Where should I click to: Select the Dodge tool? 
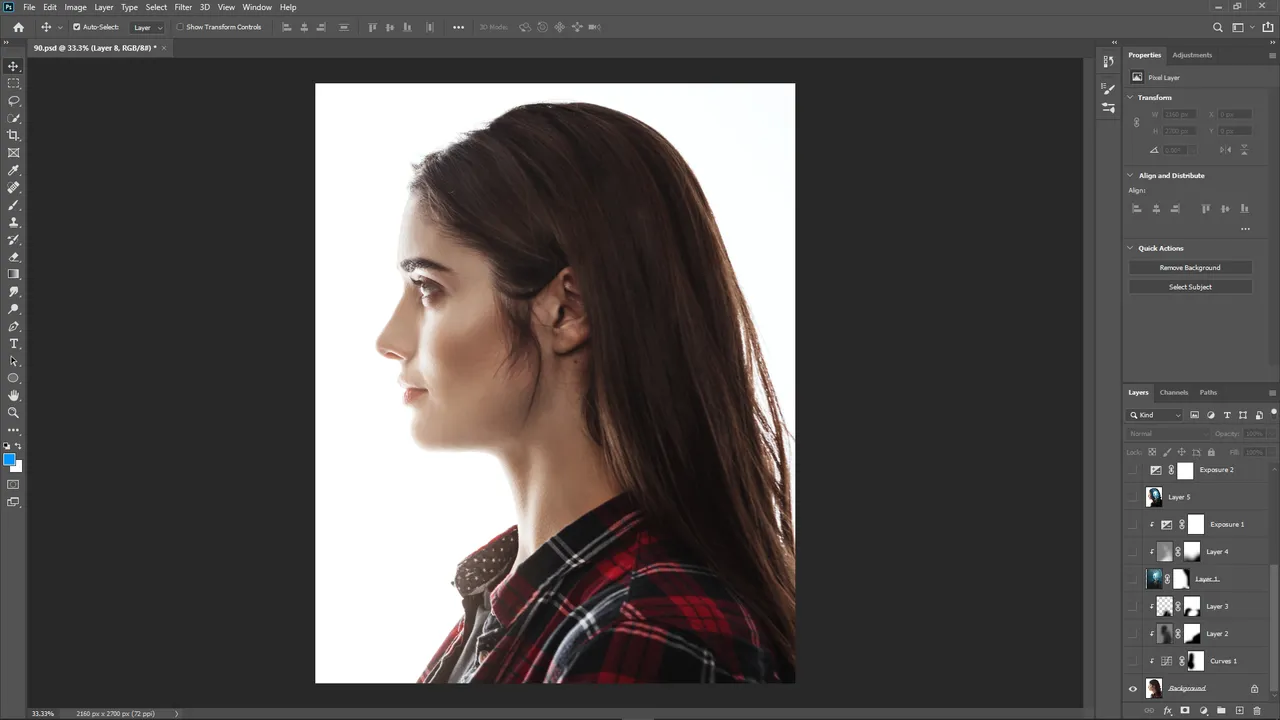tap(13, 309)
